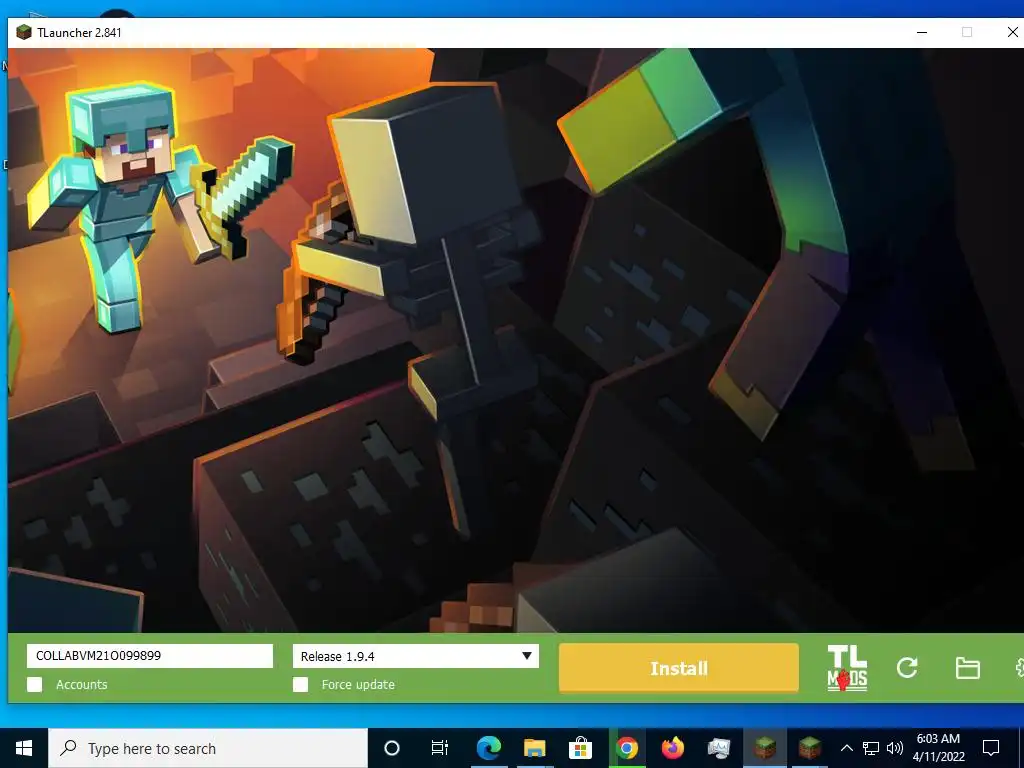
Task: Tick the Force update checkbox
Action: tap(300, 684)
